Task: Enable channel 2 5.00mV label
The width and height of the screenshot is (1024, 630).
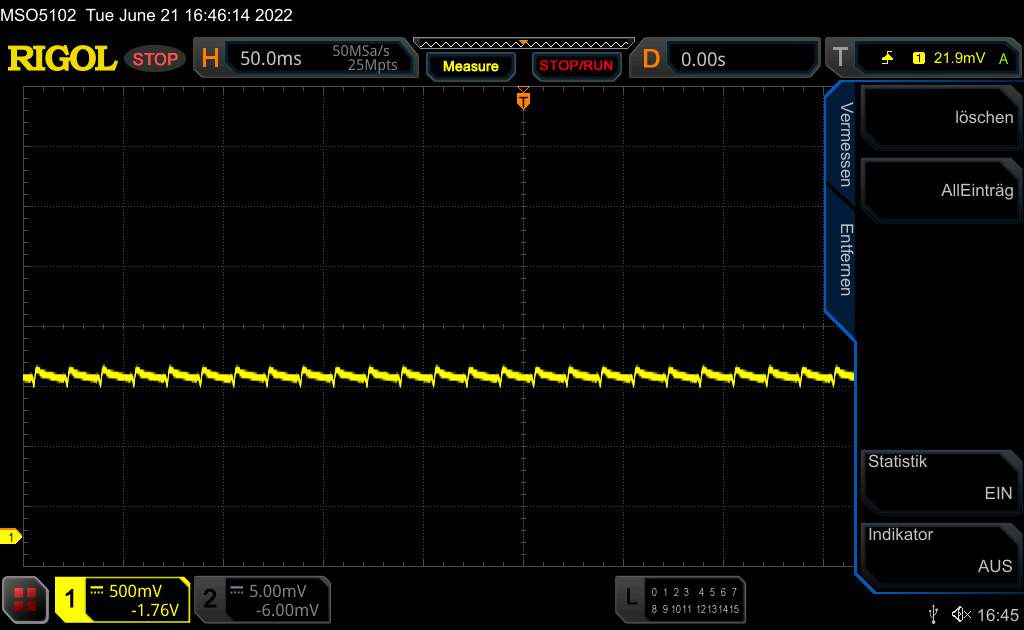Action: click(x=263, y=599)
